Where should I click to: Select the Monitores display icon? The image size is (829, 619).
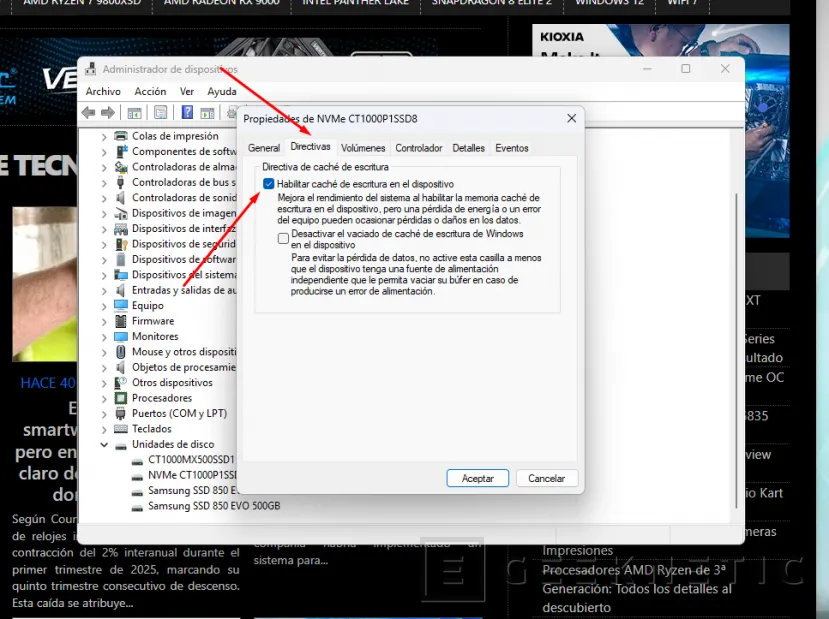121,336
